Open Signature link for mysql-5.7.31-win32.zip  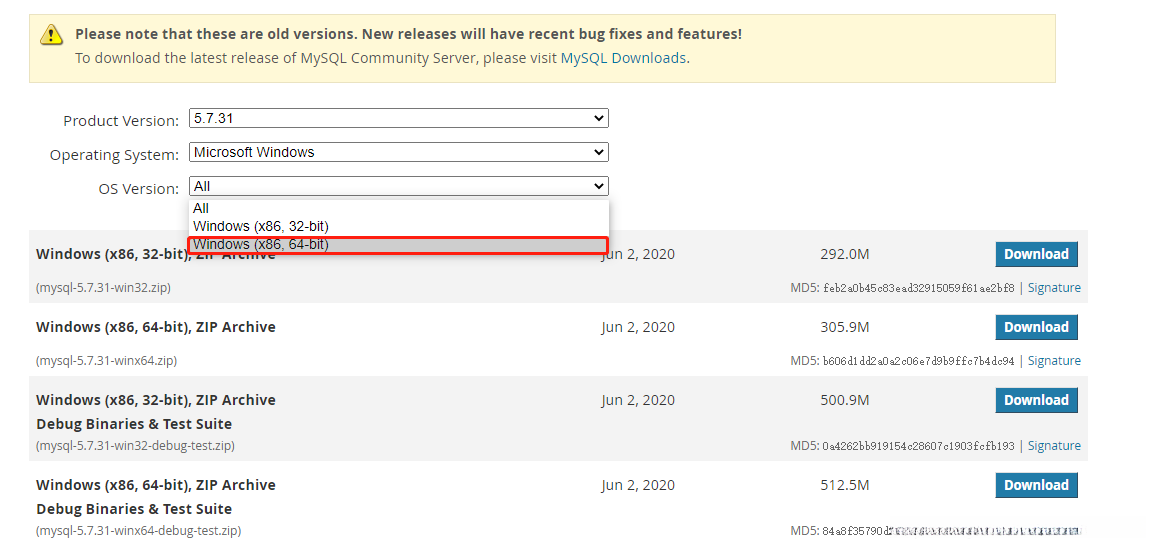(x=1054, y=288)
